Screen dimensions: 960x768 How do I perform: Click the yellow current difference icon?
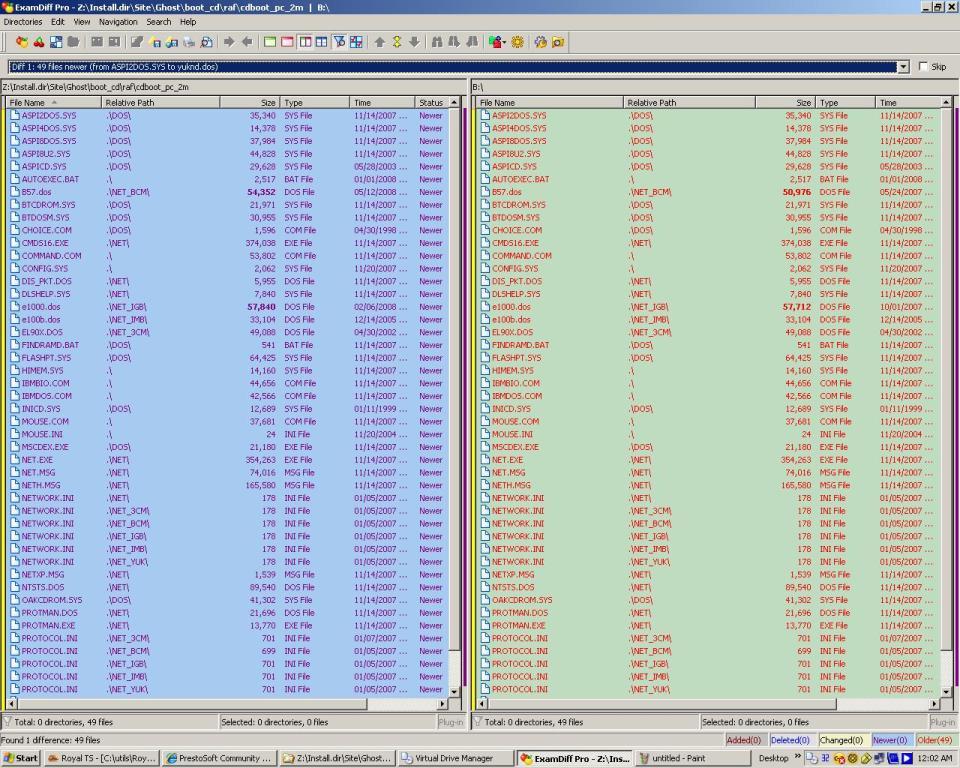[397, 42]
